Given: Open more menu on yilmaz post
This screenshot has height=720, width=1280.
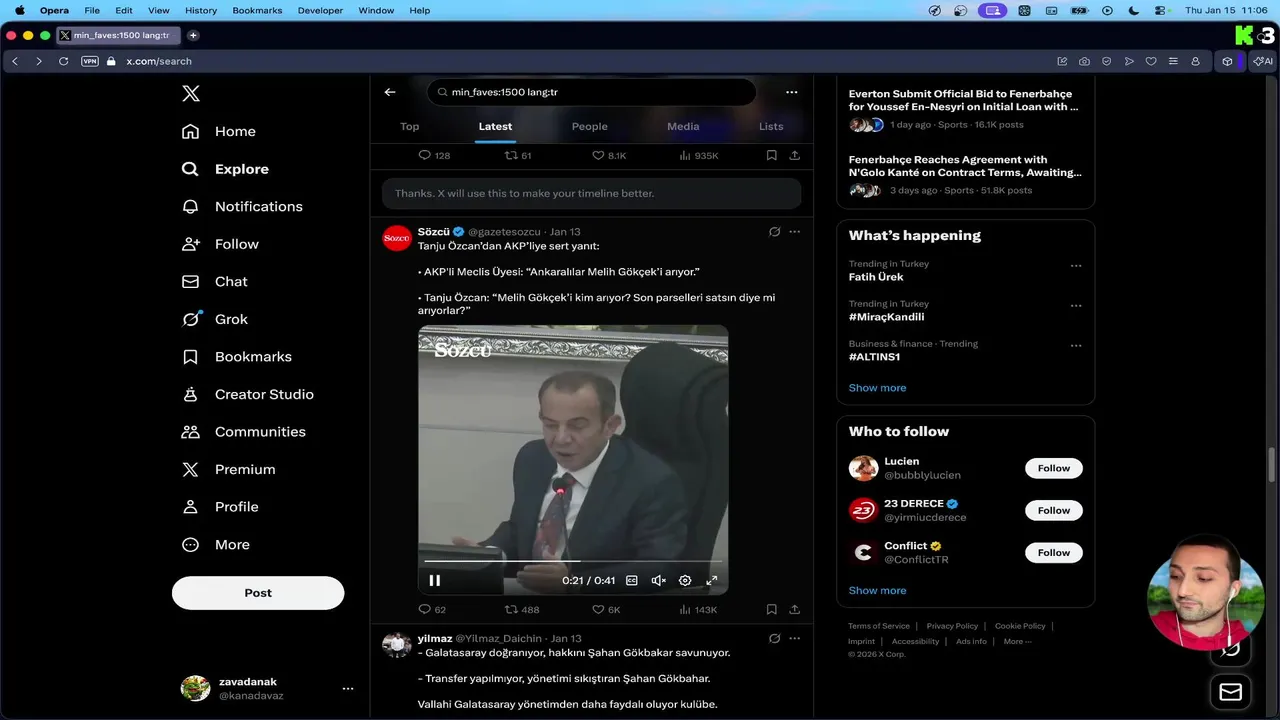Looking at the screenshot, I should 795,638.
